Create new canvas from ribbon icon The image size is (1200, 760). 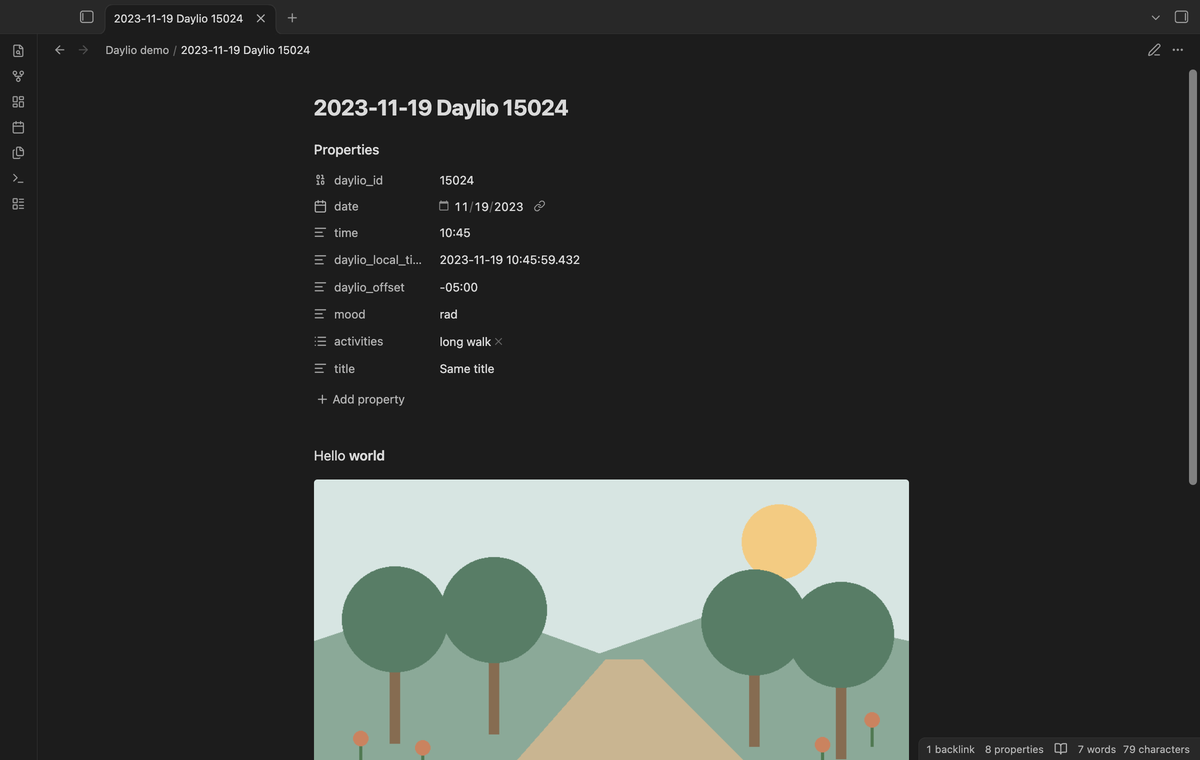(18, 102)
